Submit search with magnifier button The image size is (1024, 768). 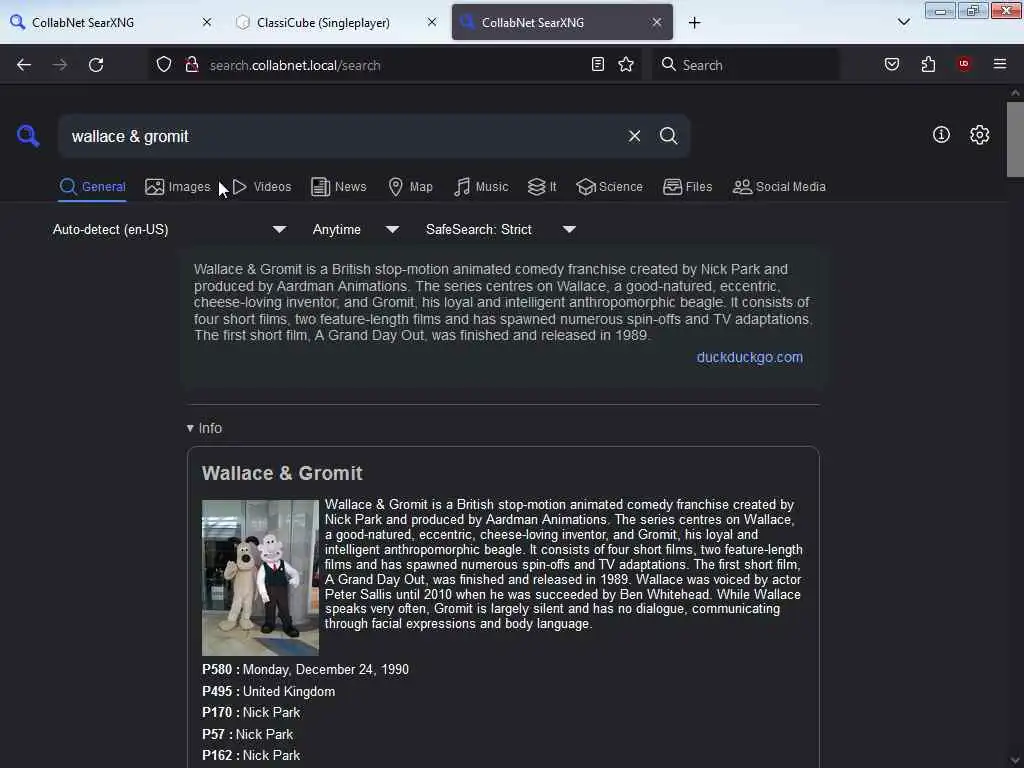click(668, 136)
